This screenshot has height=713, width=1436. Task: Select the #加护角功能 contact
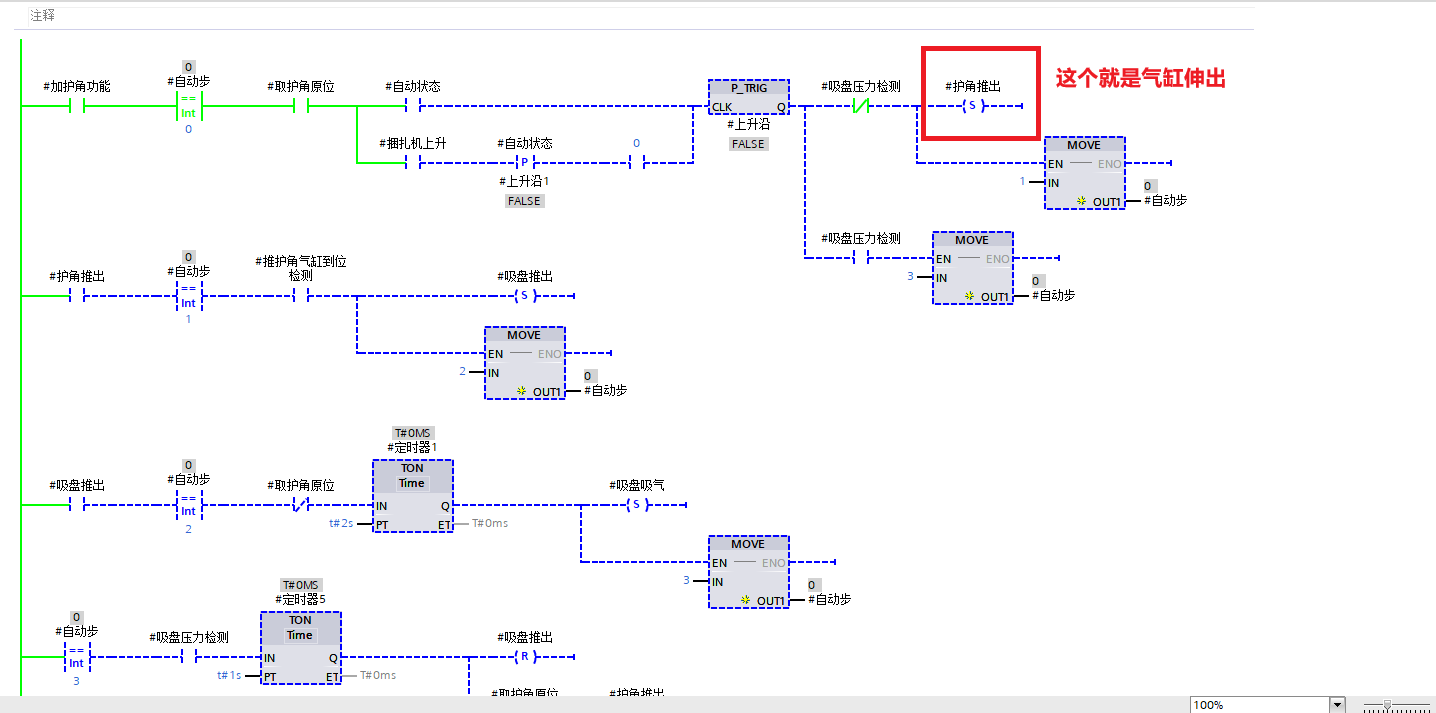coord(76,105)
